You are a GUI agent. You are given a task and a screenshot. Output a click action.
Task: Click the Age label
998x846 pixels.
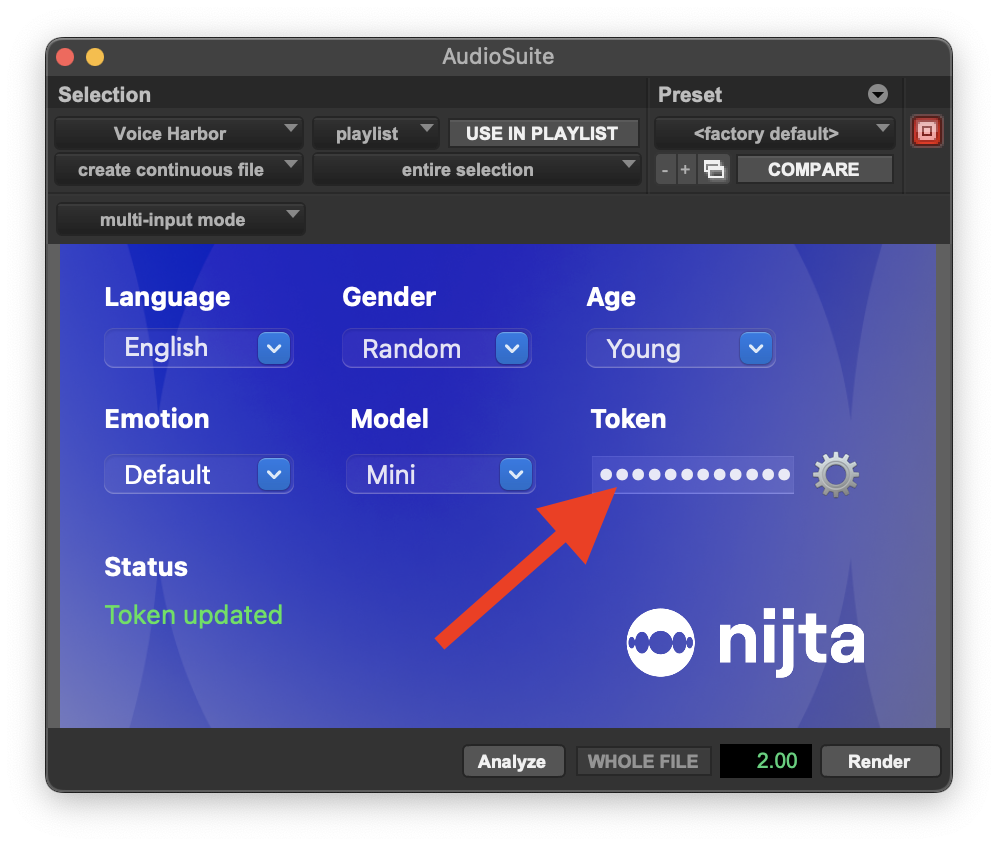coord(611,297)
